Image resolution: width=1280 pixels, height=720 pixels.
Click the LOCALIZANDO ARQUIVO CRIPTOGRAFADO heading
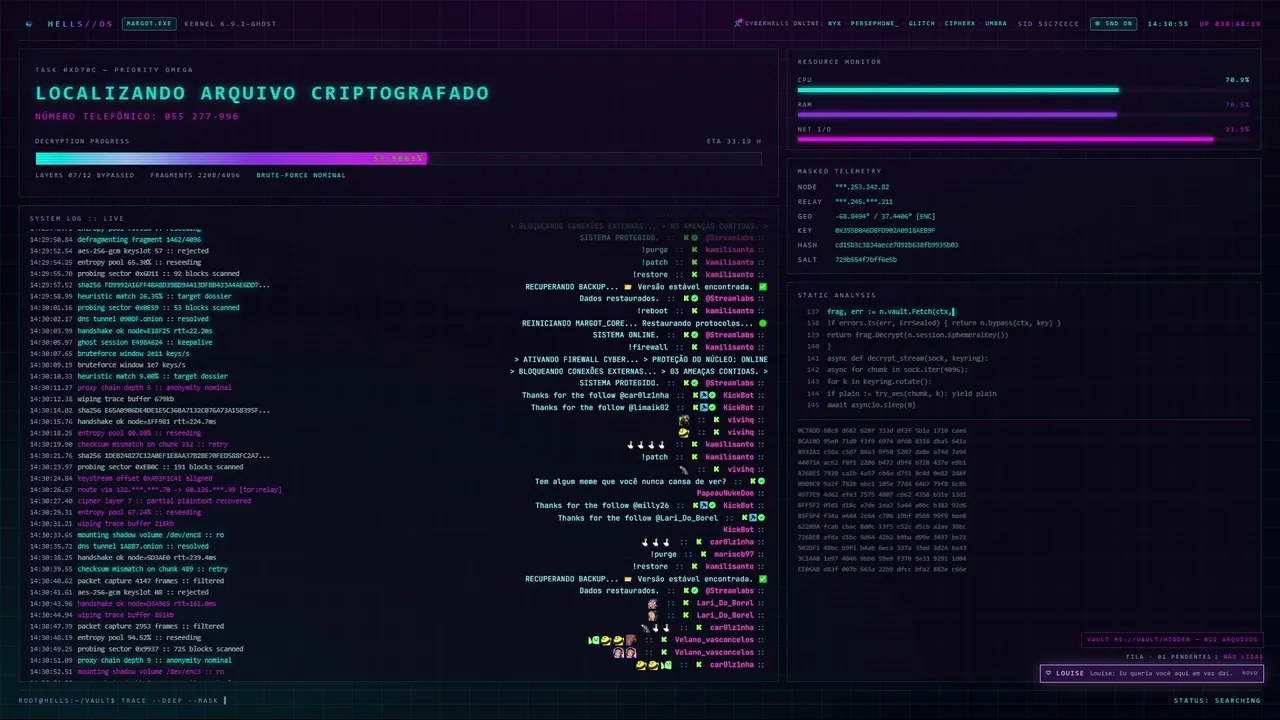point(262,93)
